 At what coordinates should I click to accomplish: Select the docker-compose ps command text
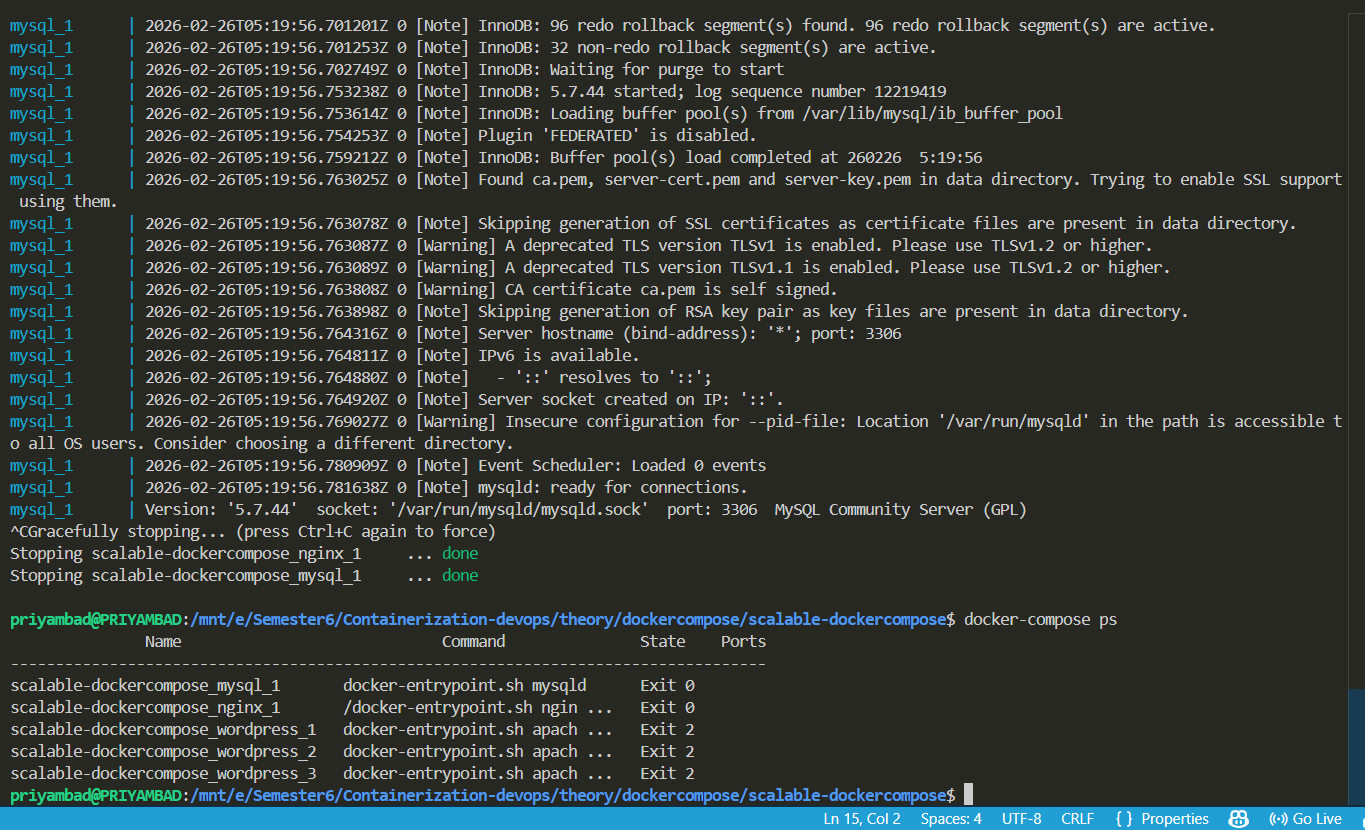coord(1040,618)
